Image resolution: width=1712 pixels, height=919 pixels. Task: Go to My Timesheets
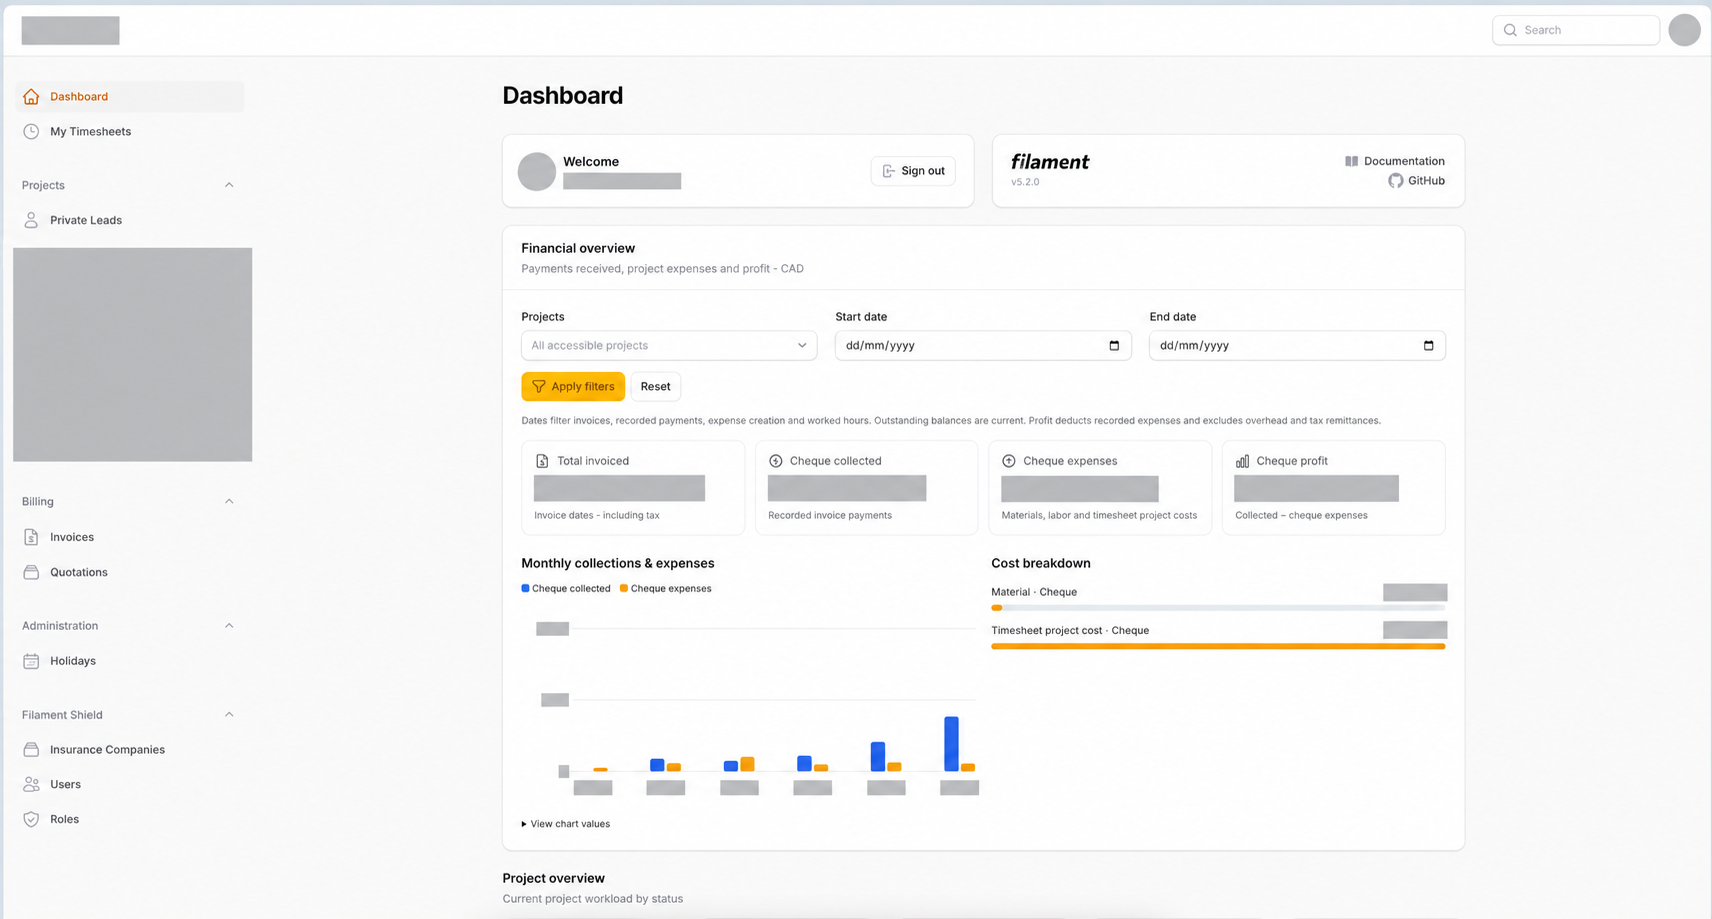[x=129, y=132]
